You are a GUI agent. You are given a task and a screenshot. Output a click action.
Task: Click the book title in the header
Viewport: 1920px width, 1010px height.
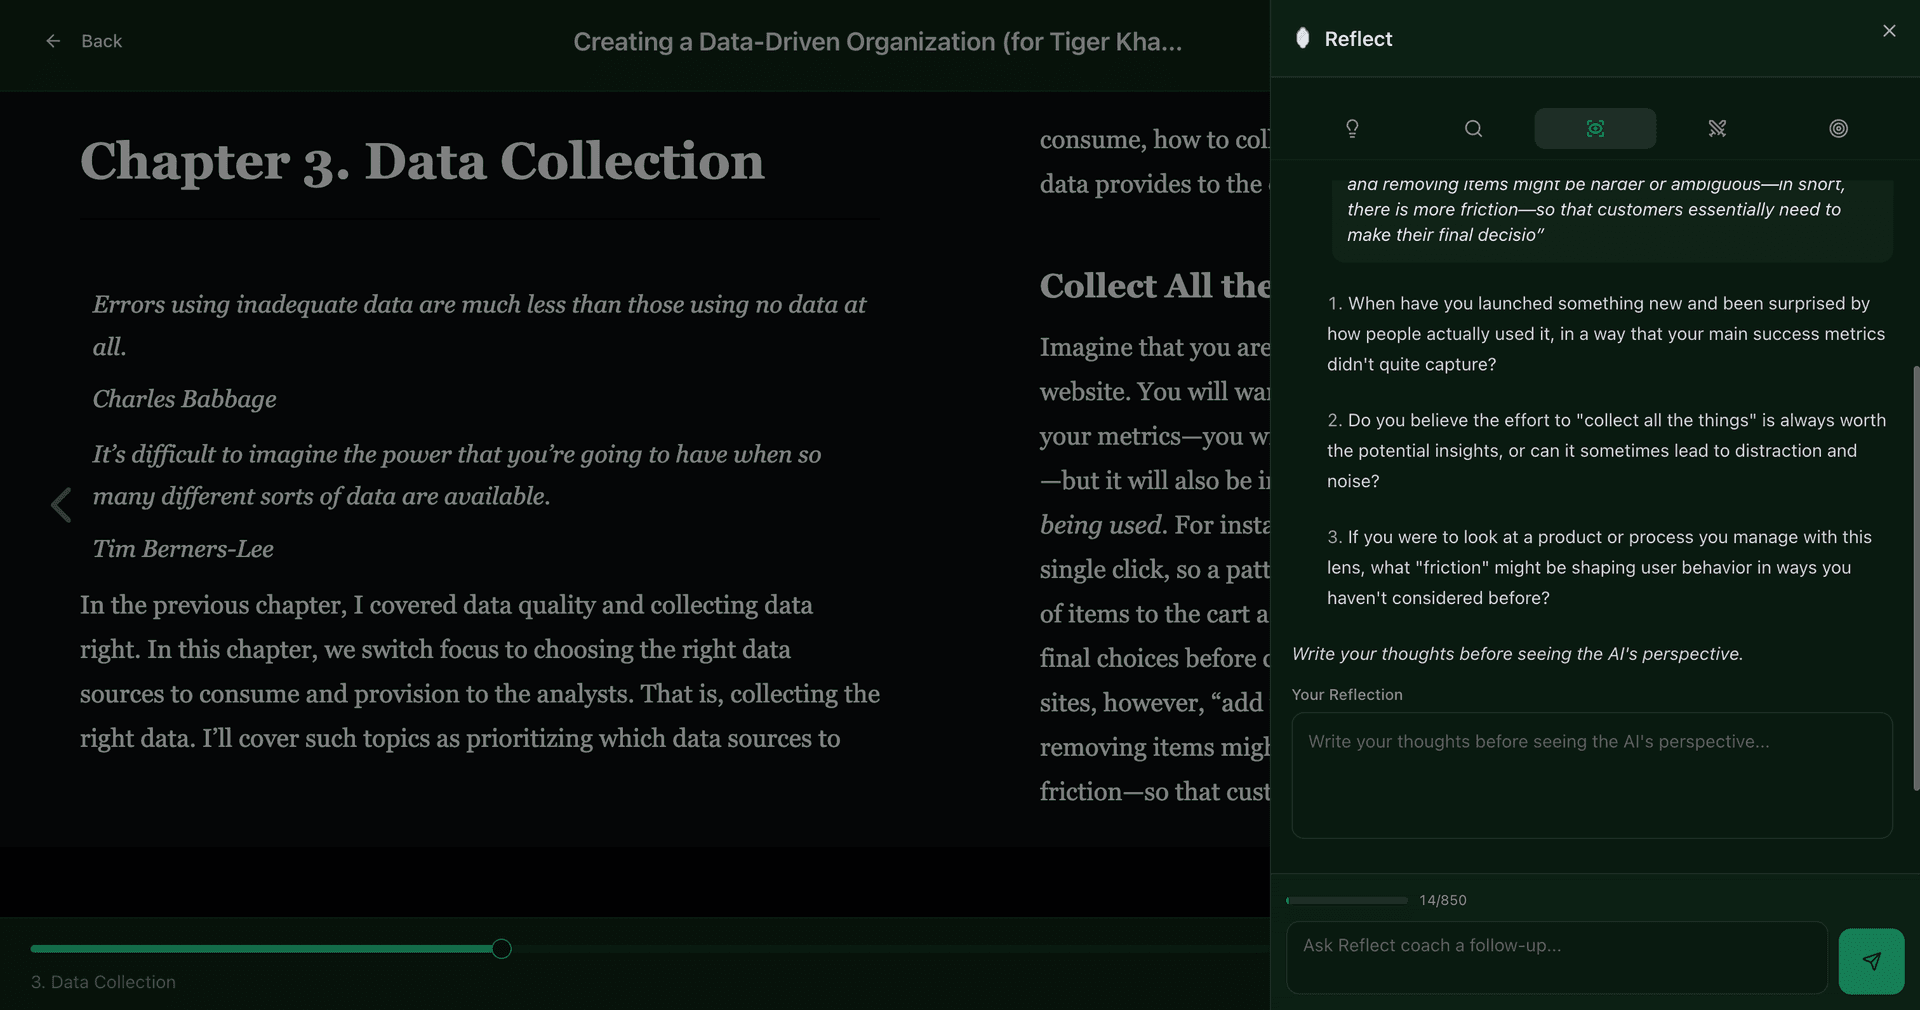877,42
